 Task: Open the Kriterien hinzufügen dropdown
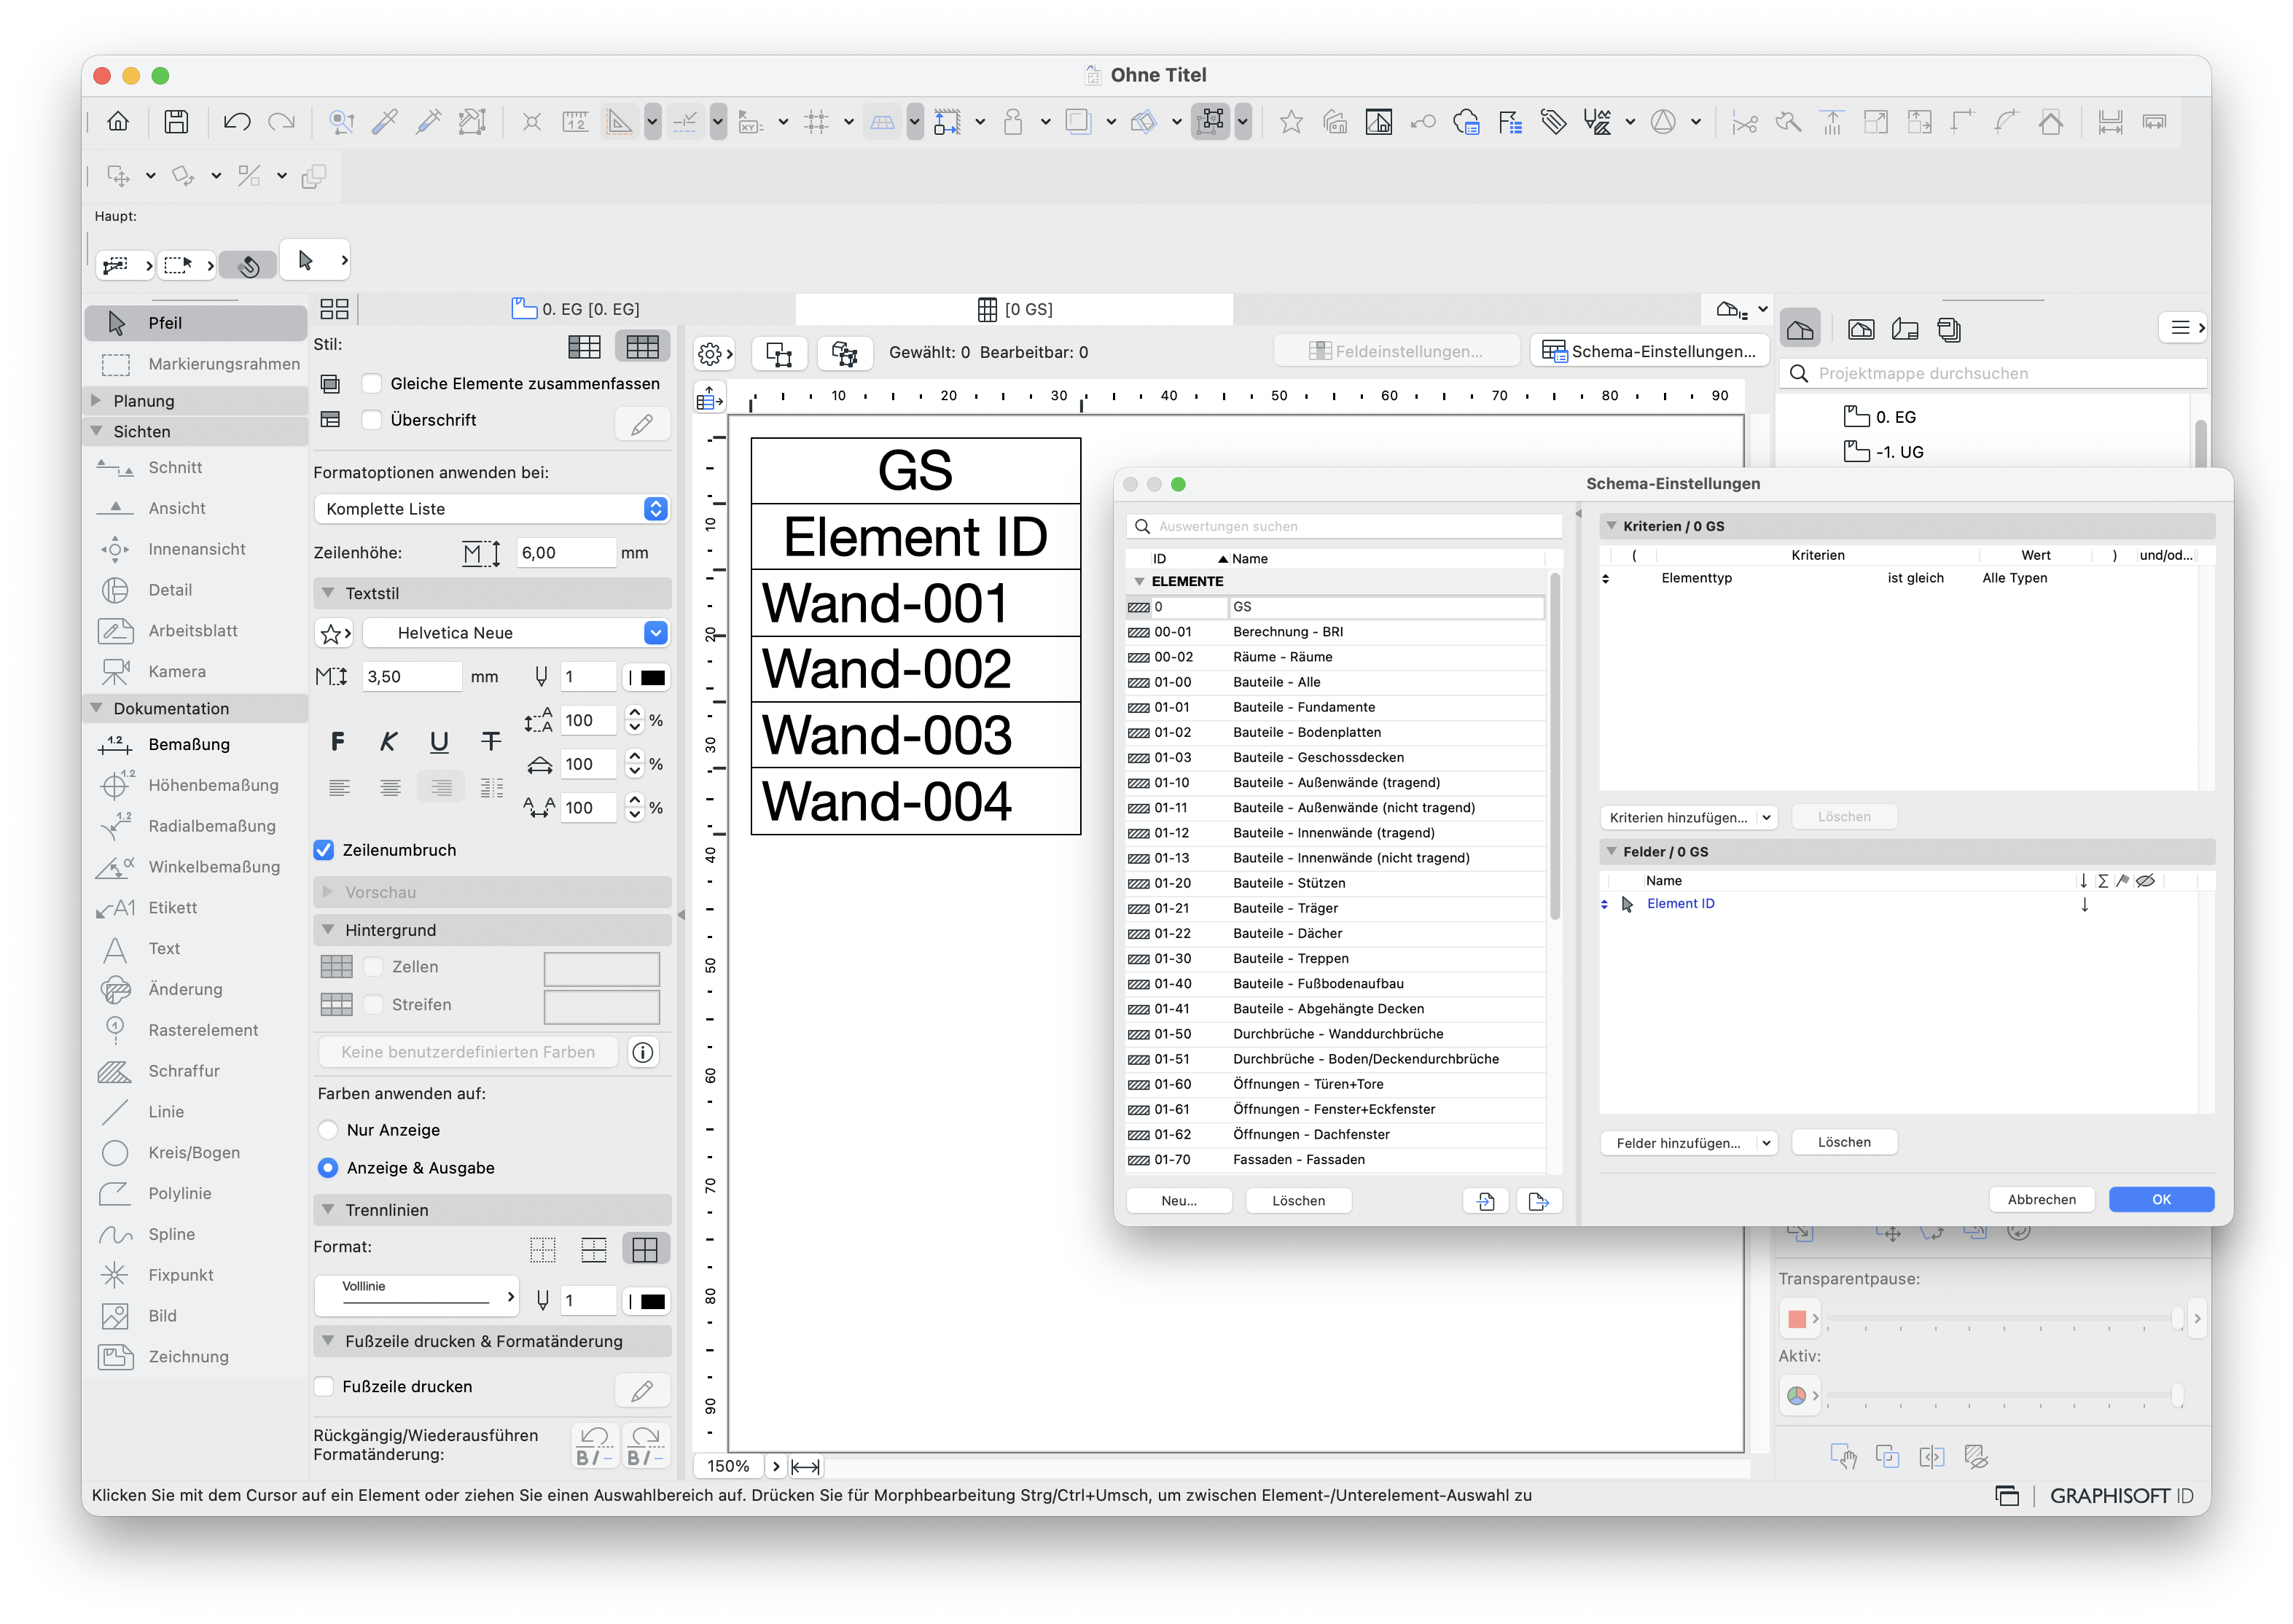(1688, 817)
